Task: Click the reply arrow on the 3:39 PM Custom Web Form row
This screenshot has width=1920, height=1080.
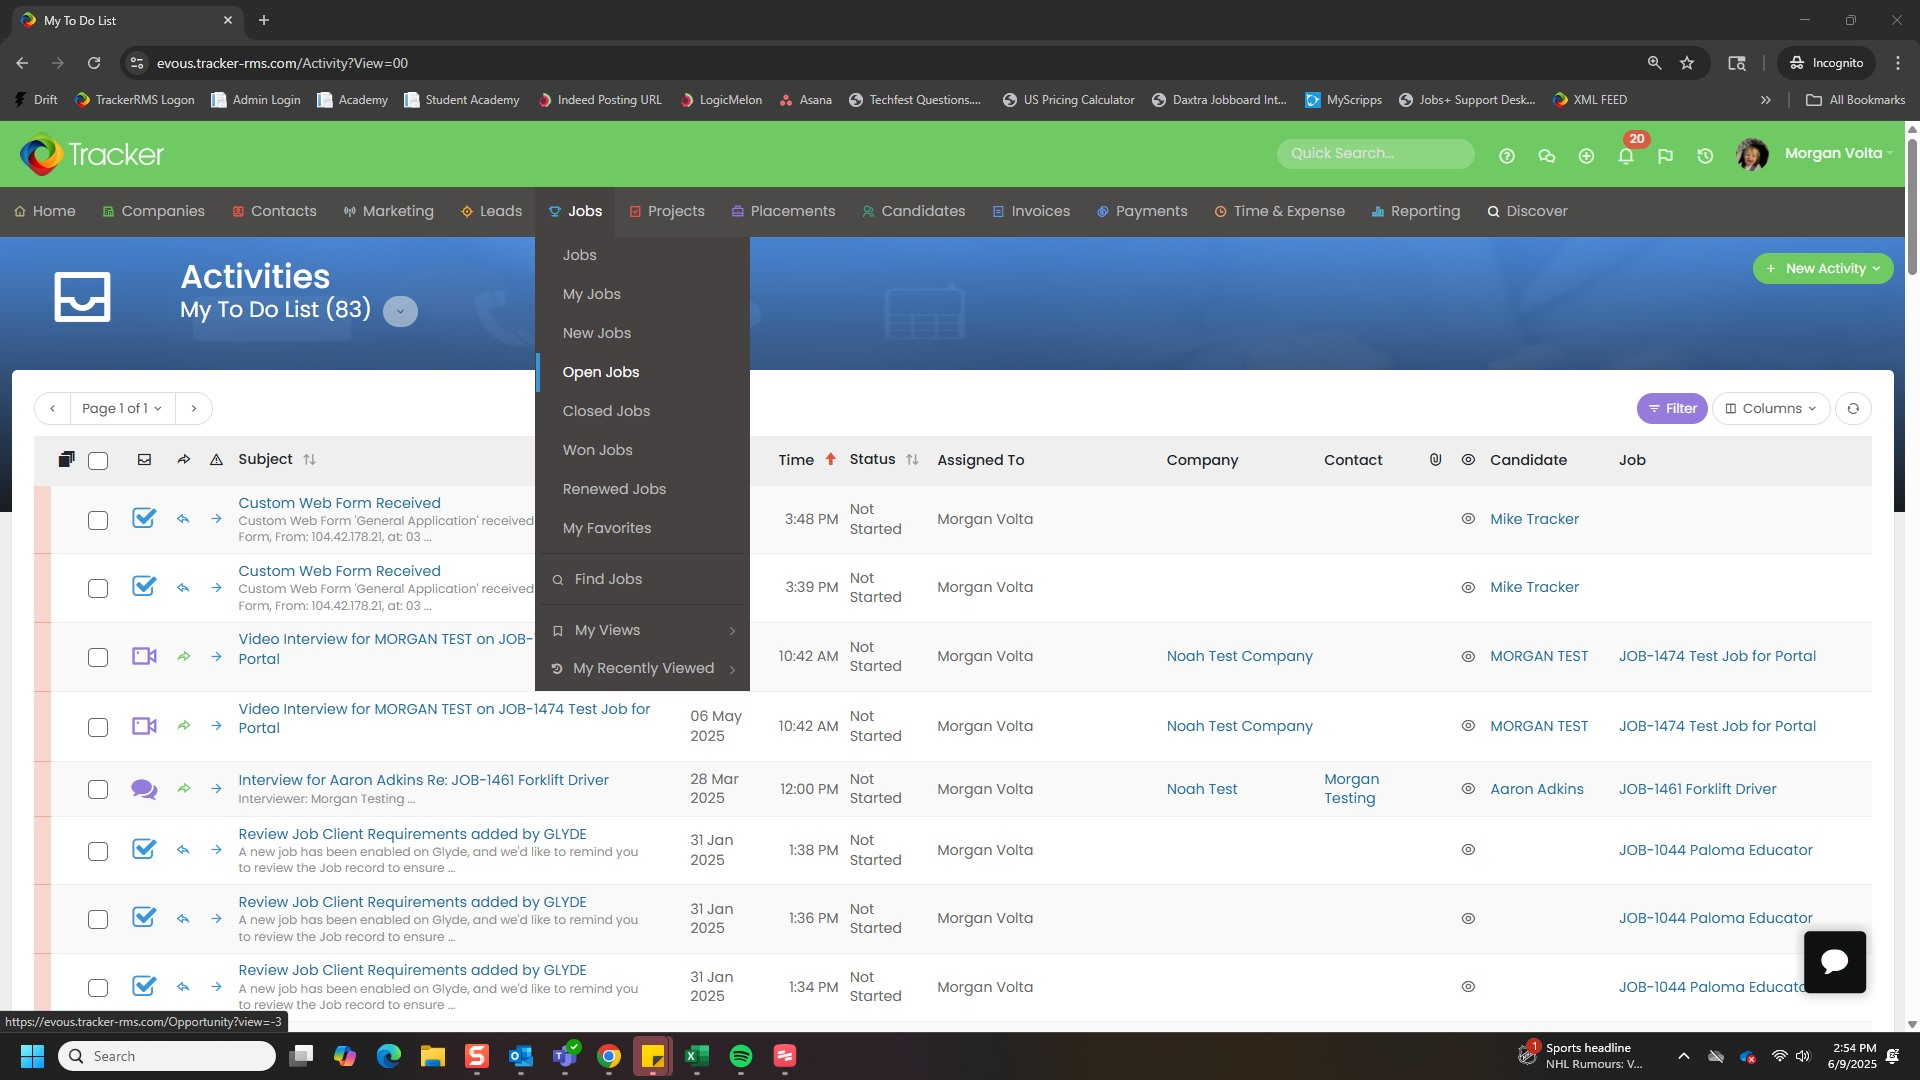Action: [x=183, y=588]
